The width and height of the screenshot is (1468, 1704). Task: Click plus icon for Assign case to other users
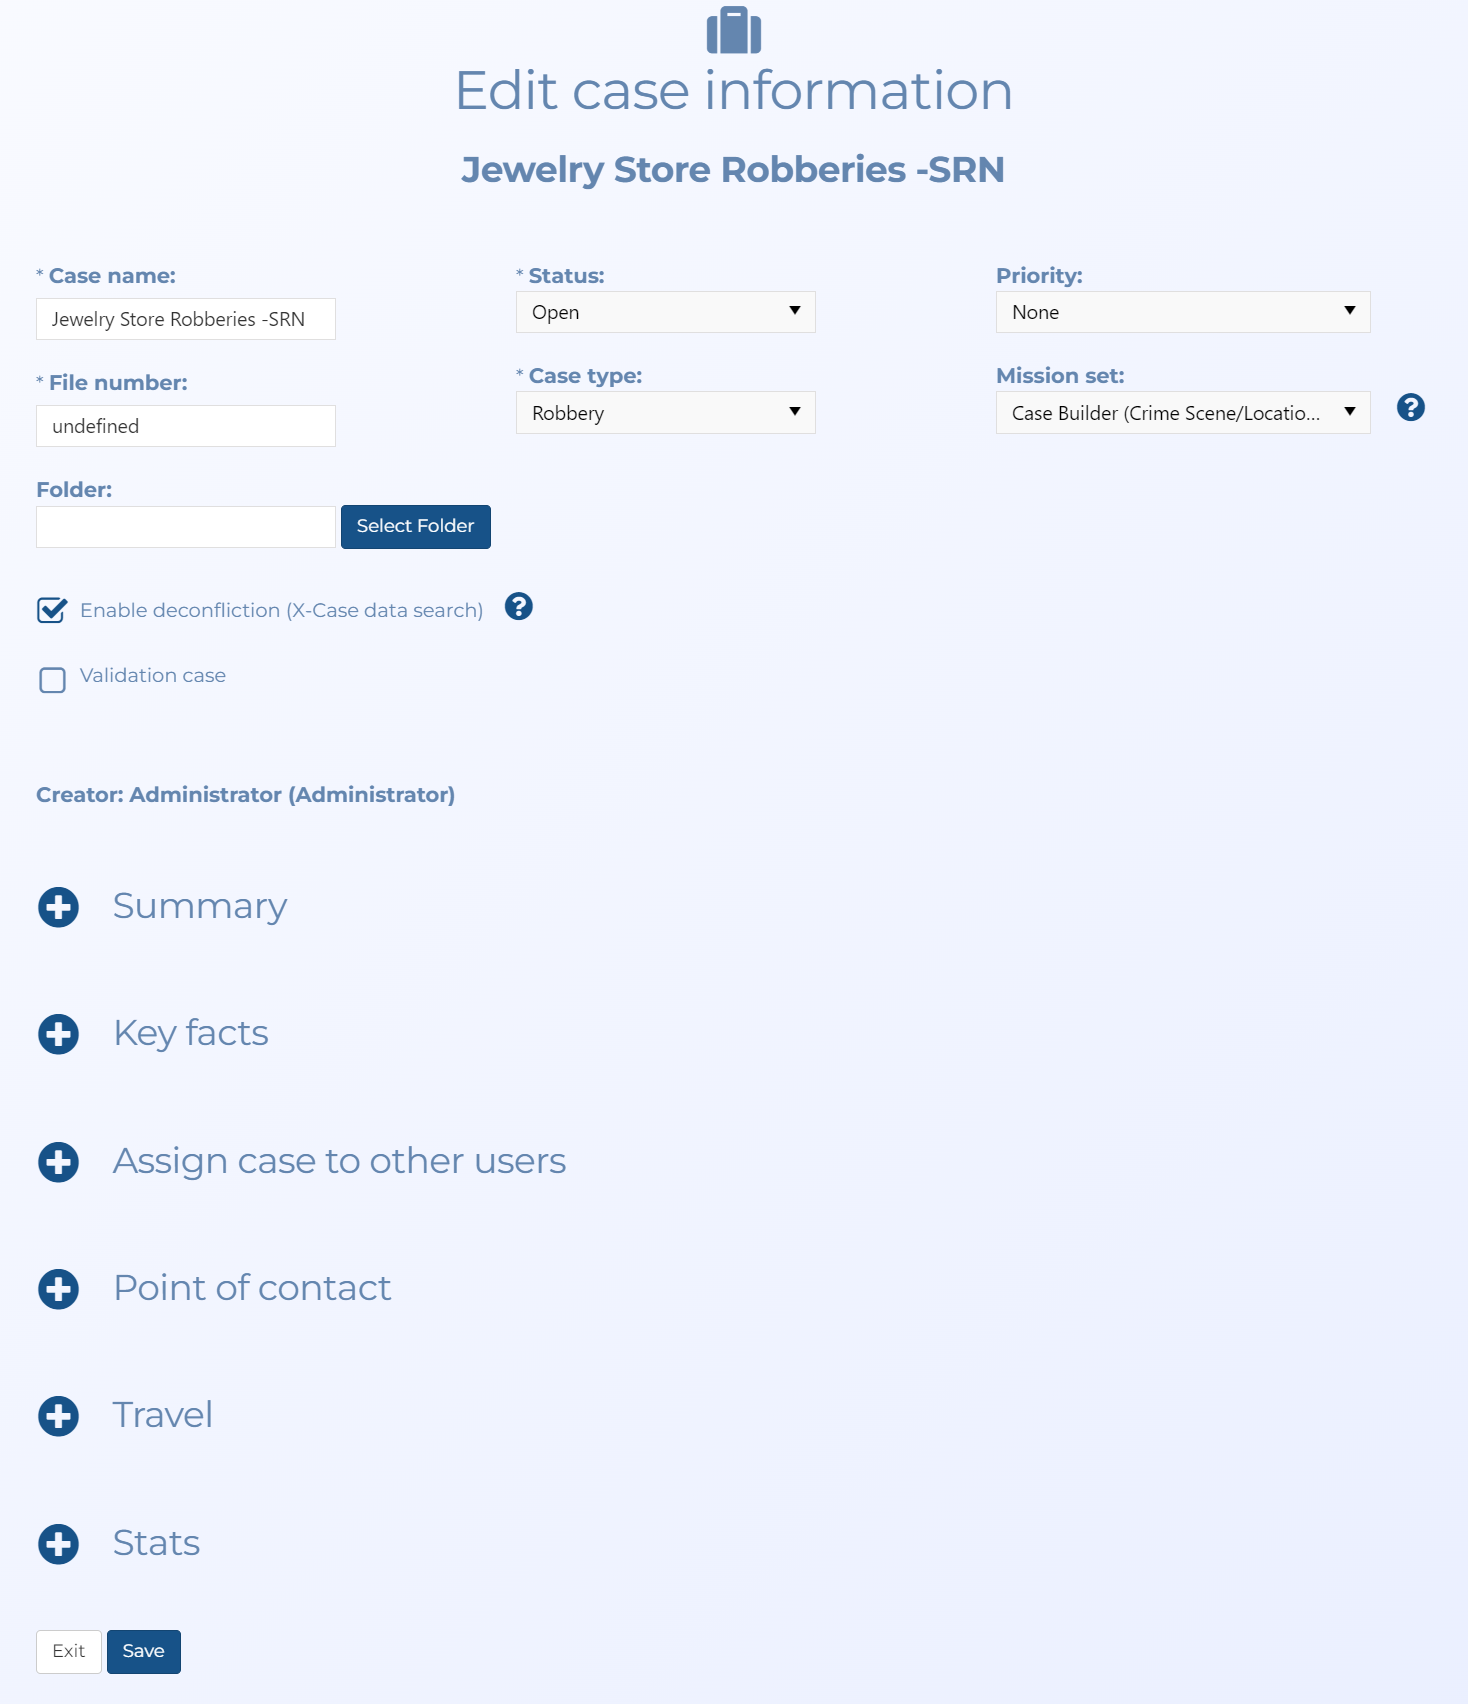coord(58,1162)
